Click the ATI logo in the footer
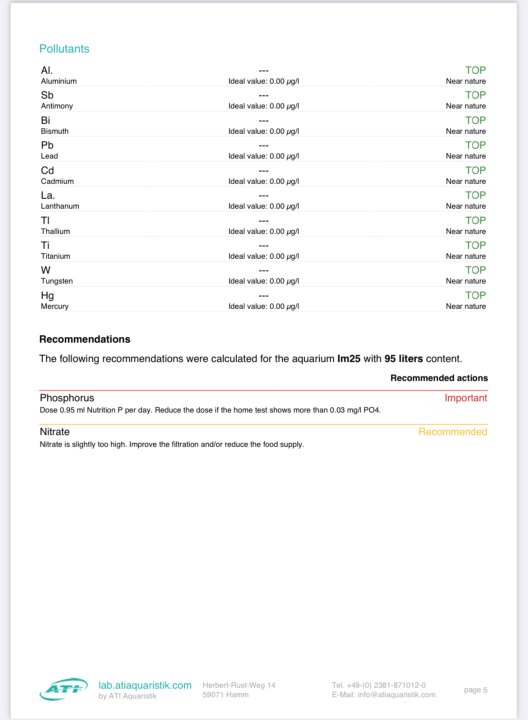 (63, 689)
